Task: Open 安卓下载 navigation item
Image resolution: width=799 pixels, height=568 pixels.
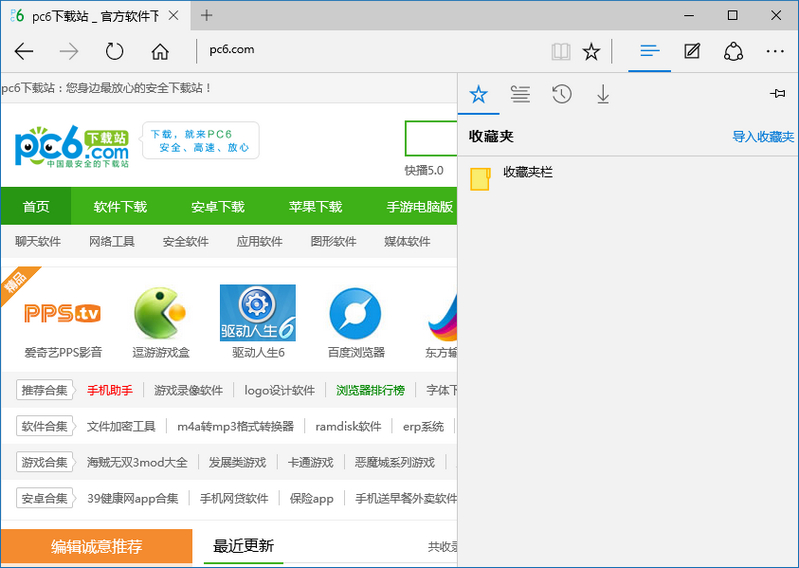Action: point(218,206)
